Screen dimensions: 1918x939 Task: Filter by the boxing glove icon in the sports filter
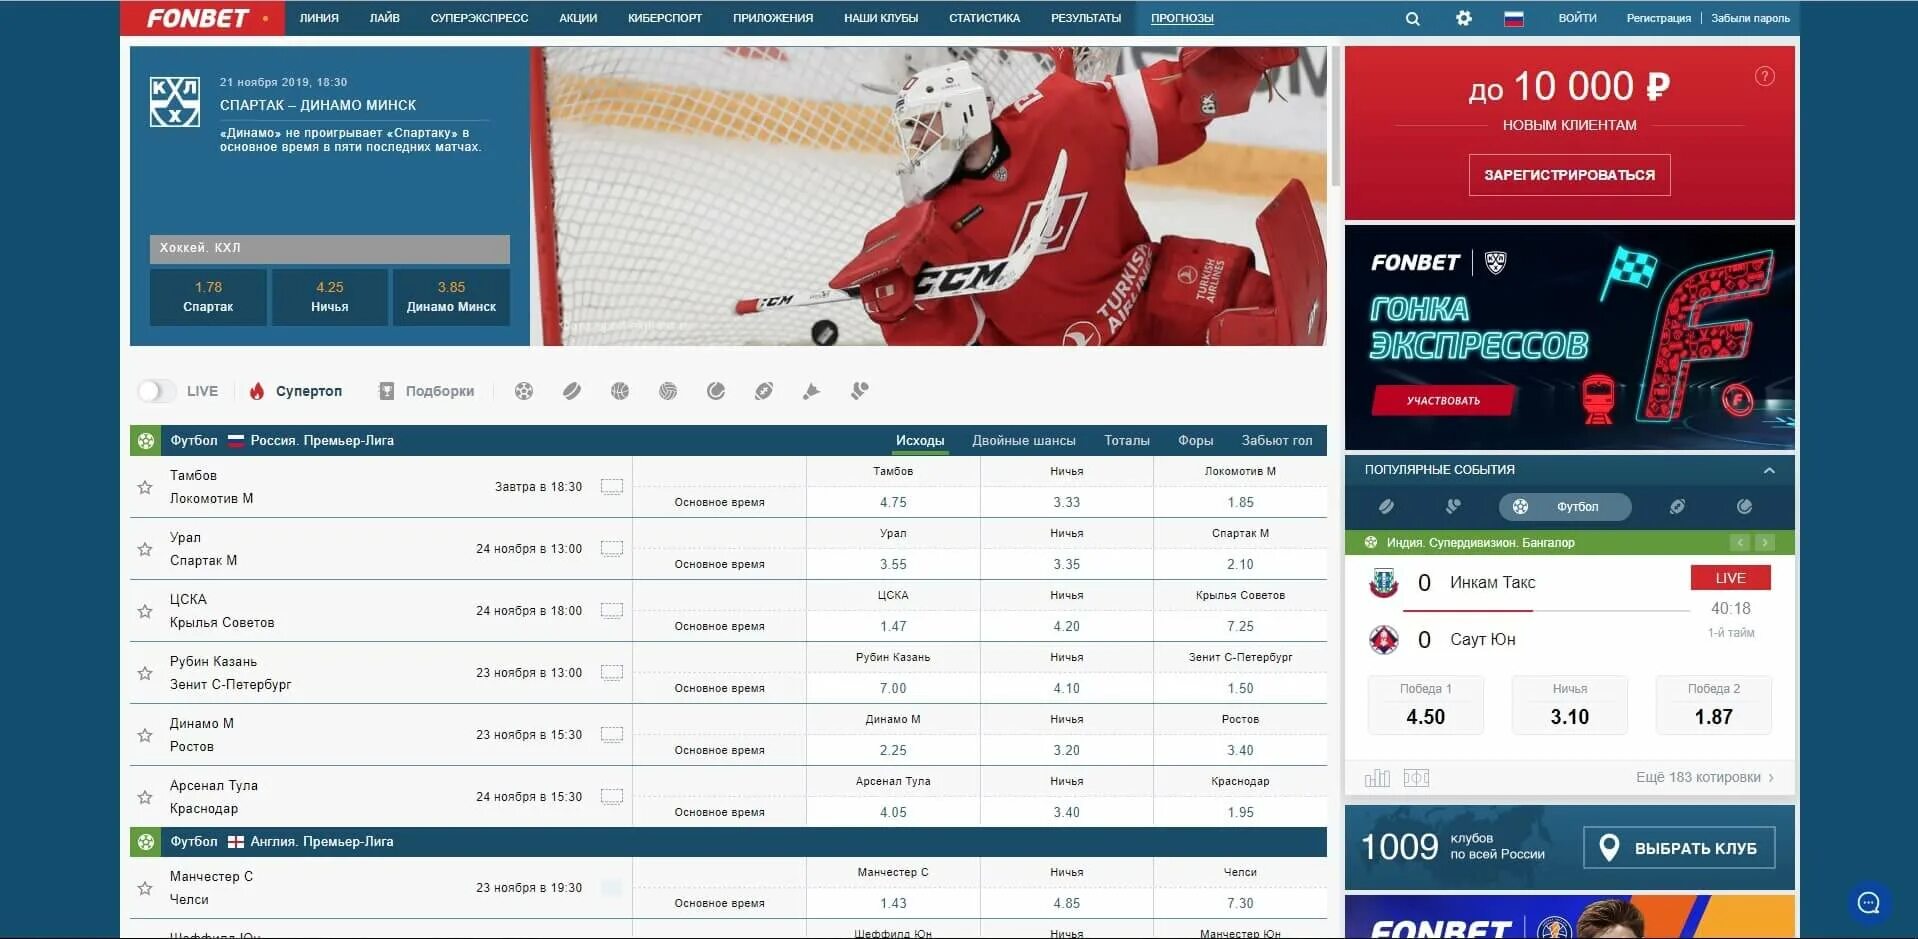click(859, 391)
